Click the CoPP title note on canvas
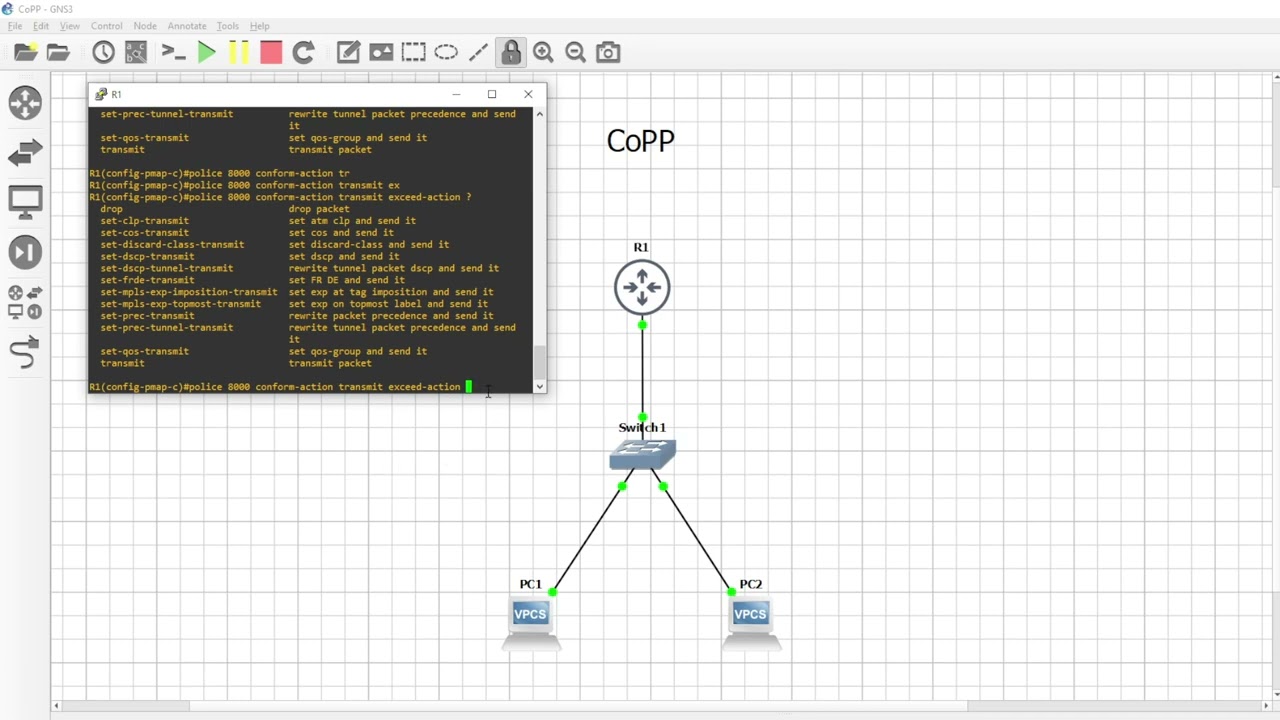Viewport: 1280px width, 720px height. [x=641, y=141]
